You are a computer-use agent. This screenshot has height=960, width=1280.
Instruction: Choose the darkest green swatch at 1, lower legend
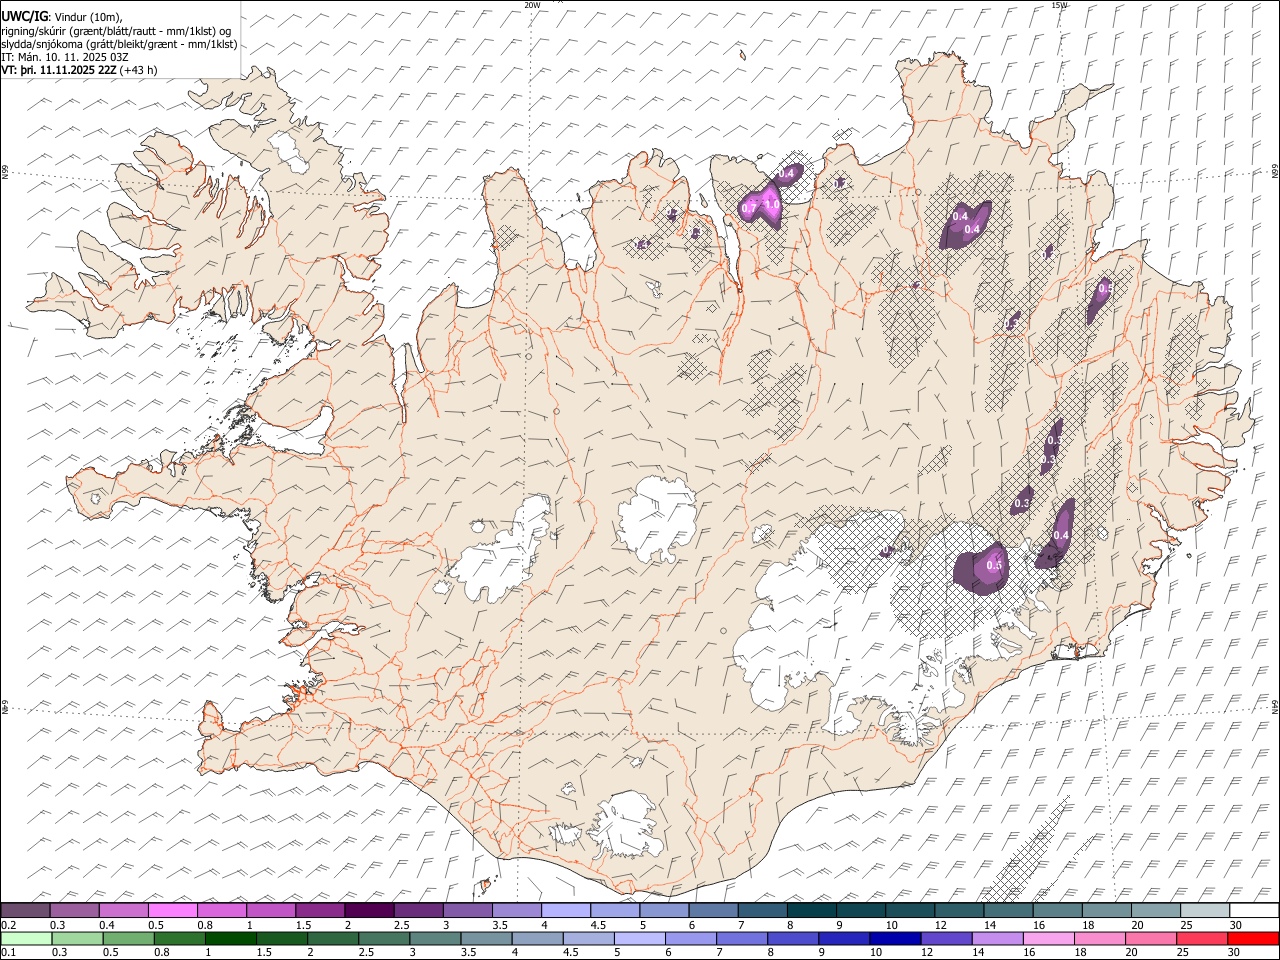[231, 938]
